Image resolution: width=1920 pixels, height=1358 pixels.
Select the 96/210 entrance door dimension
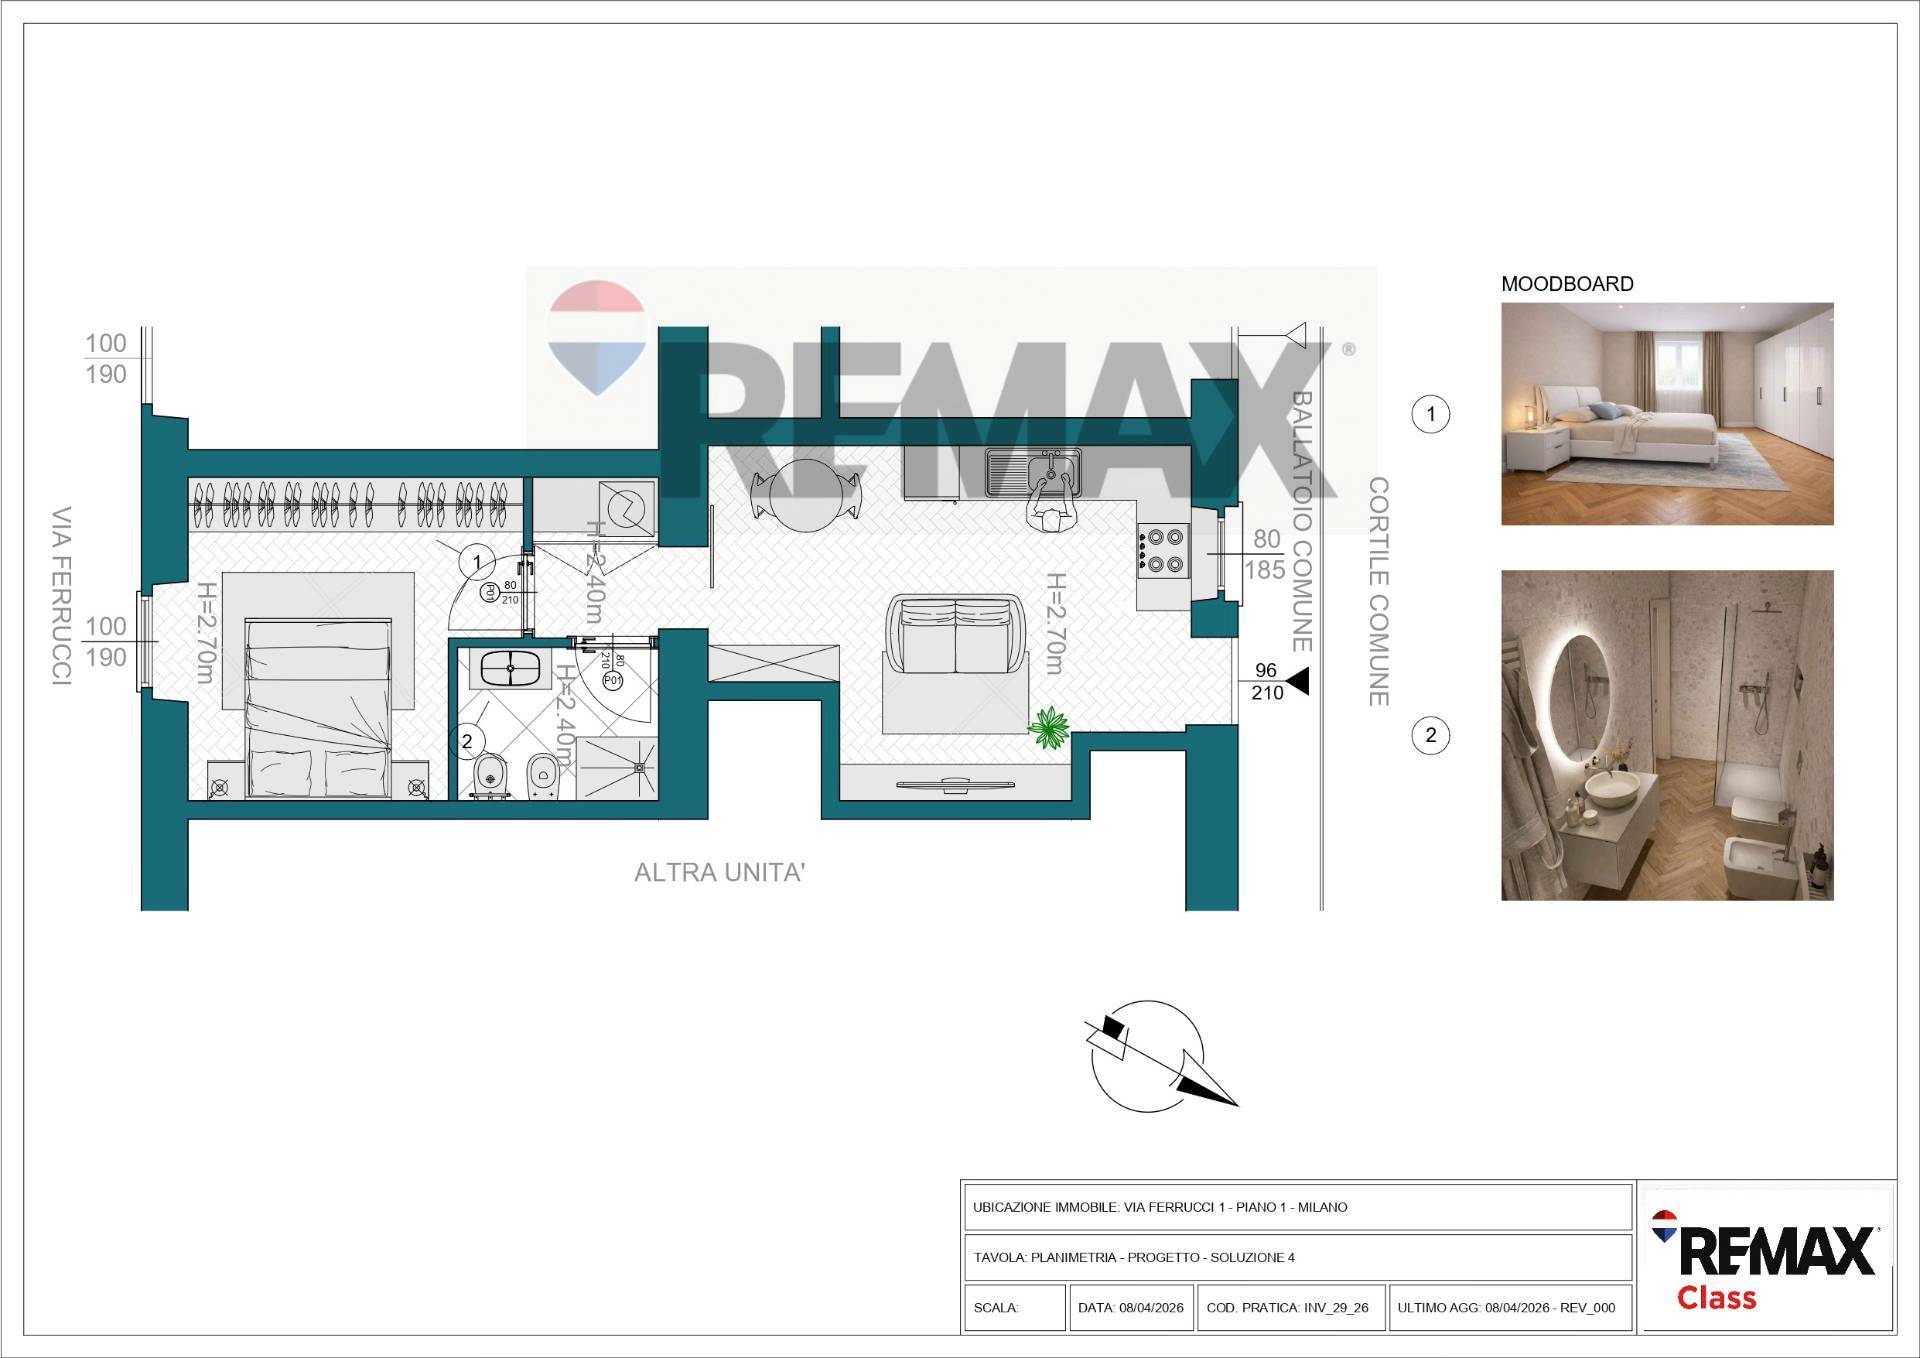coord(1267,682)
